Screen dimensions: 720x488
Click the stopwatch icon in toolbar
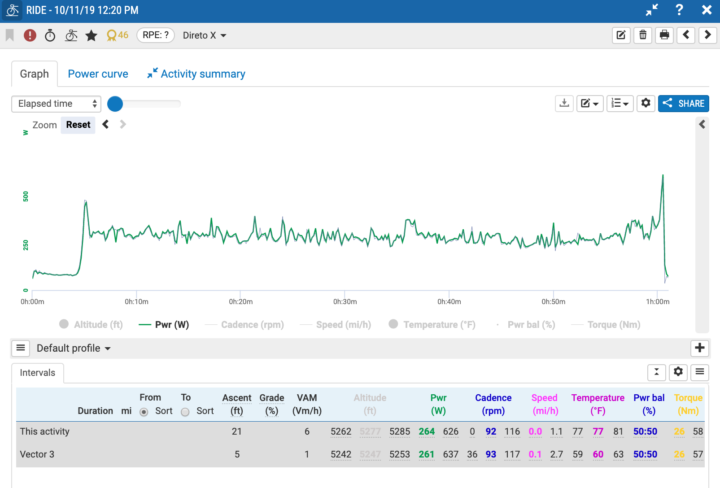(x=50, y=35)
